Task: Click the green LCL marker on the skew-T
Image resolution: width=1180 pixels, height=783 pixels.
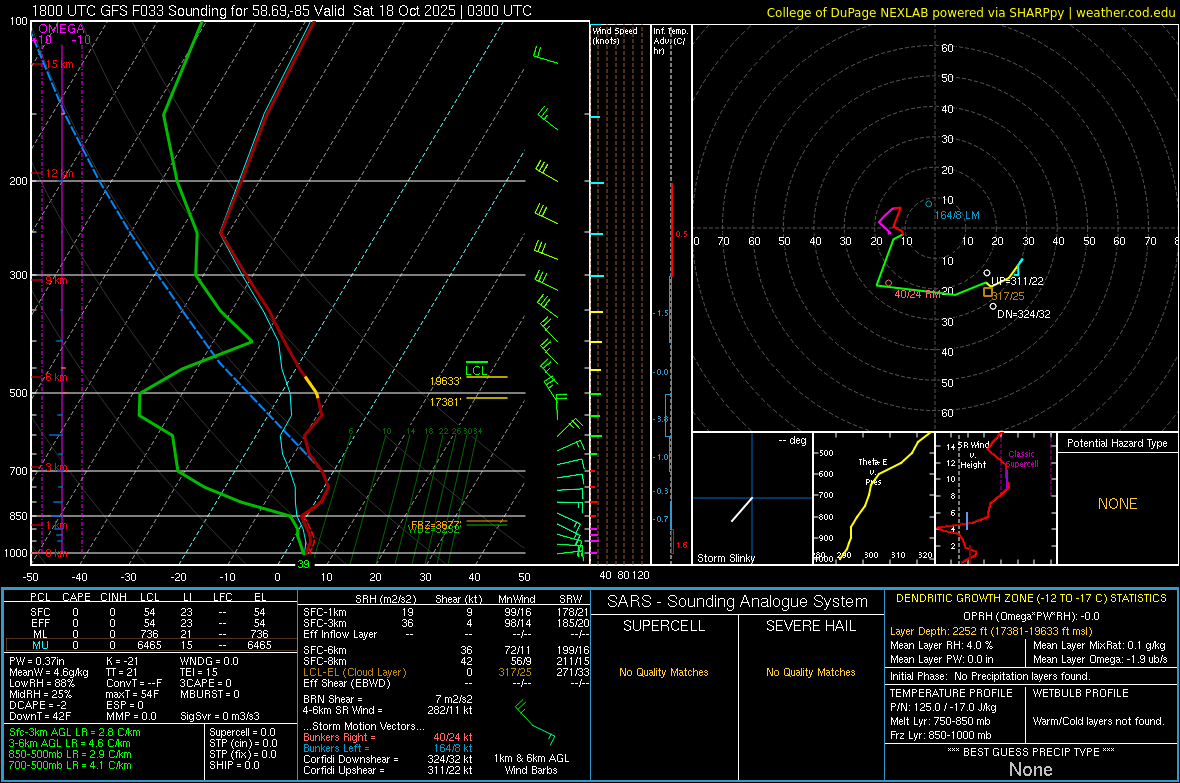Action: (476, 369)
